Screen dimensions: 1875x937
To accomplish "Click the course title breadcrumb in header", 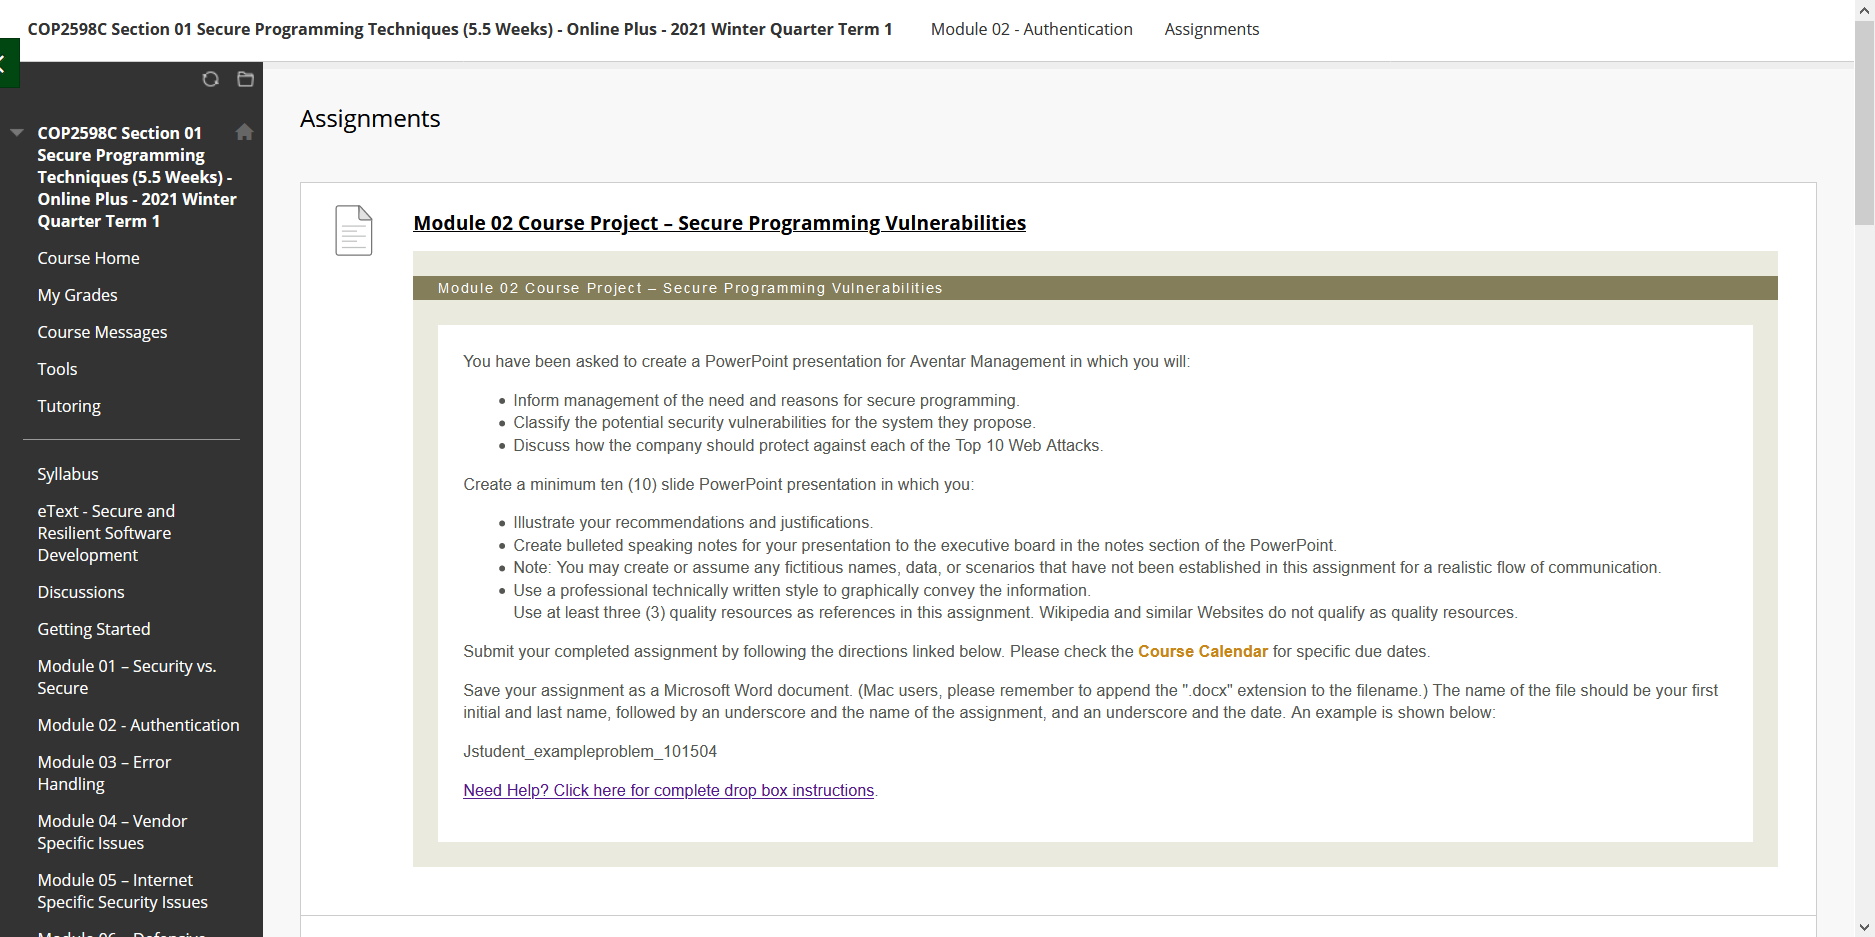I will (x=460, y=29).
